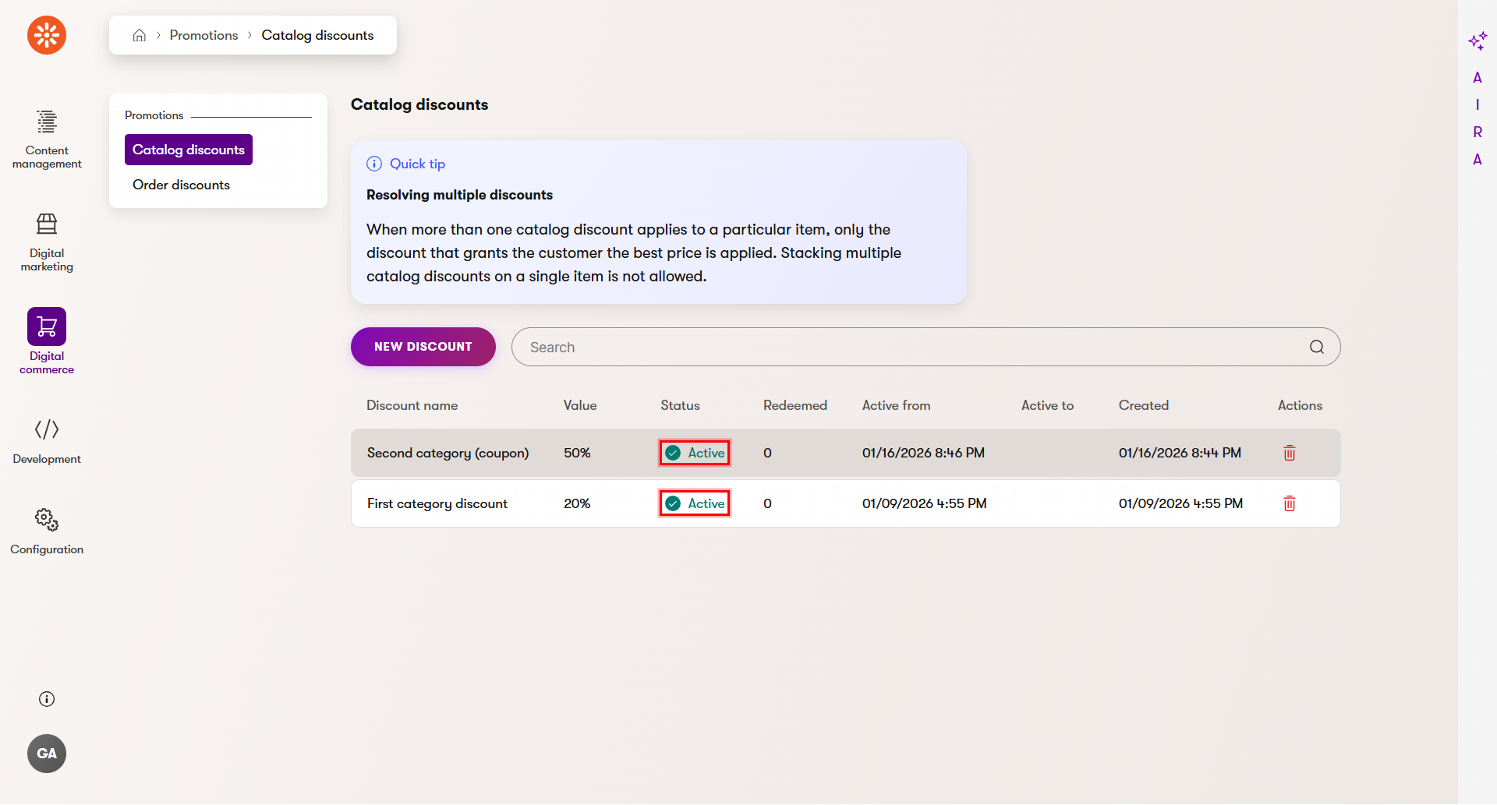Open the AIRA assistant sparkle icon
1497x805 pixels.
1476,41
